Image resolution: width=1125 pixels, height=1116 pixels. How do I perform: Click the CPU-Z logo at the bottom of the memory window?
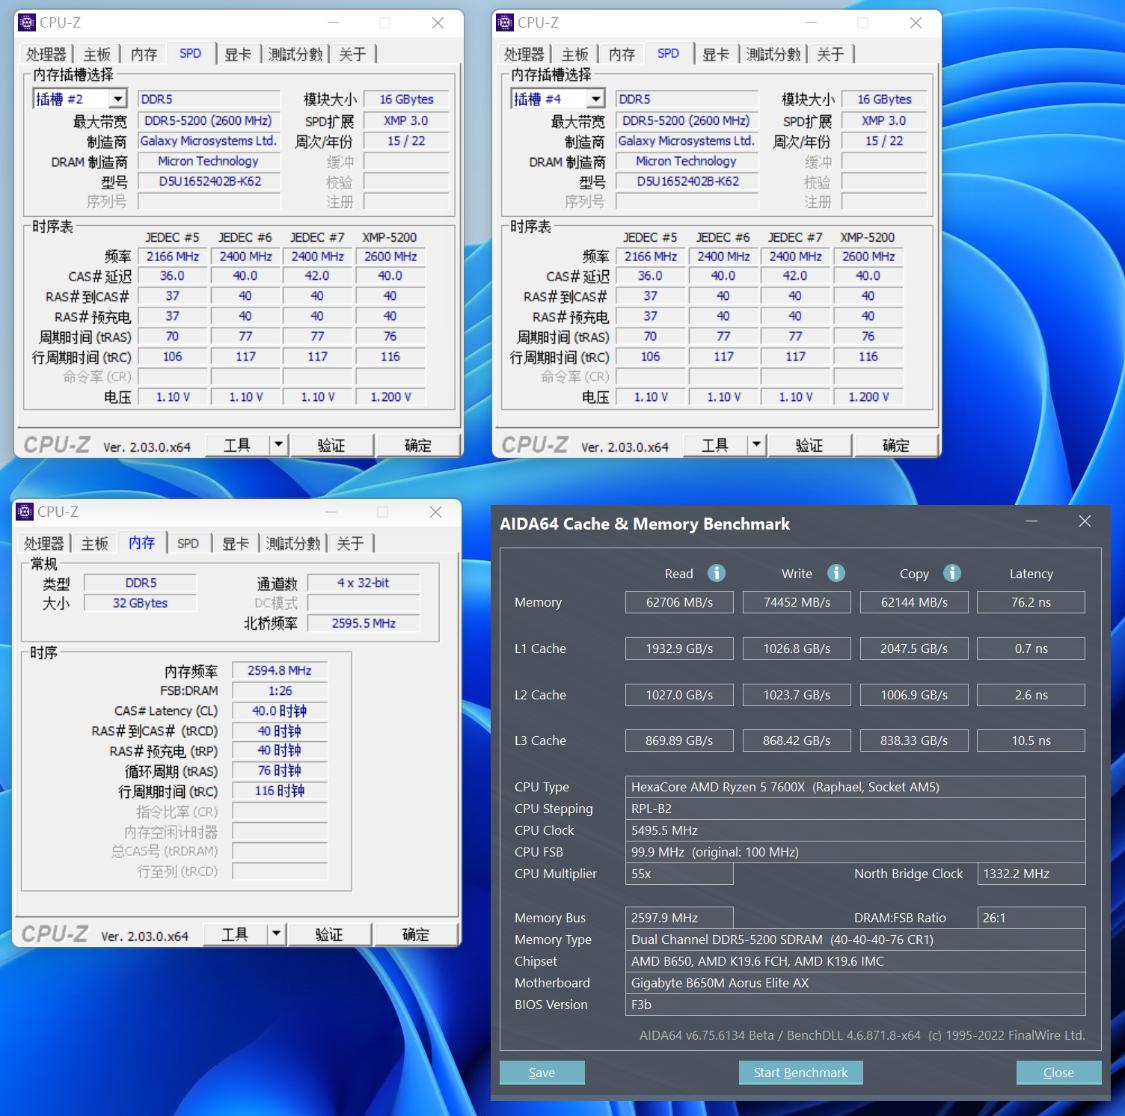point(55,933)
